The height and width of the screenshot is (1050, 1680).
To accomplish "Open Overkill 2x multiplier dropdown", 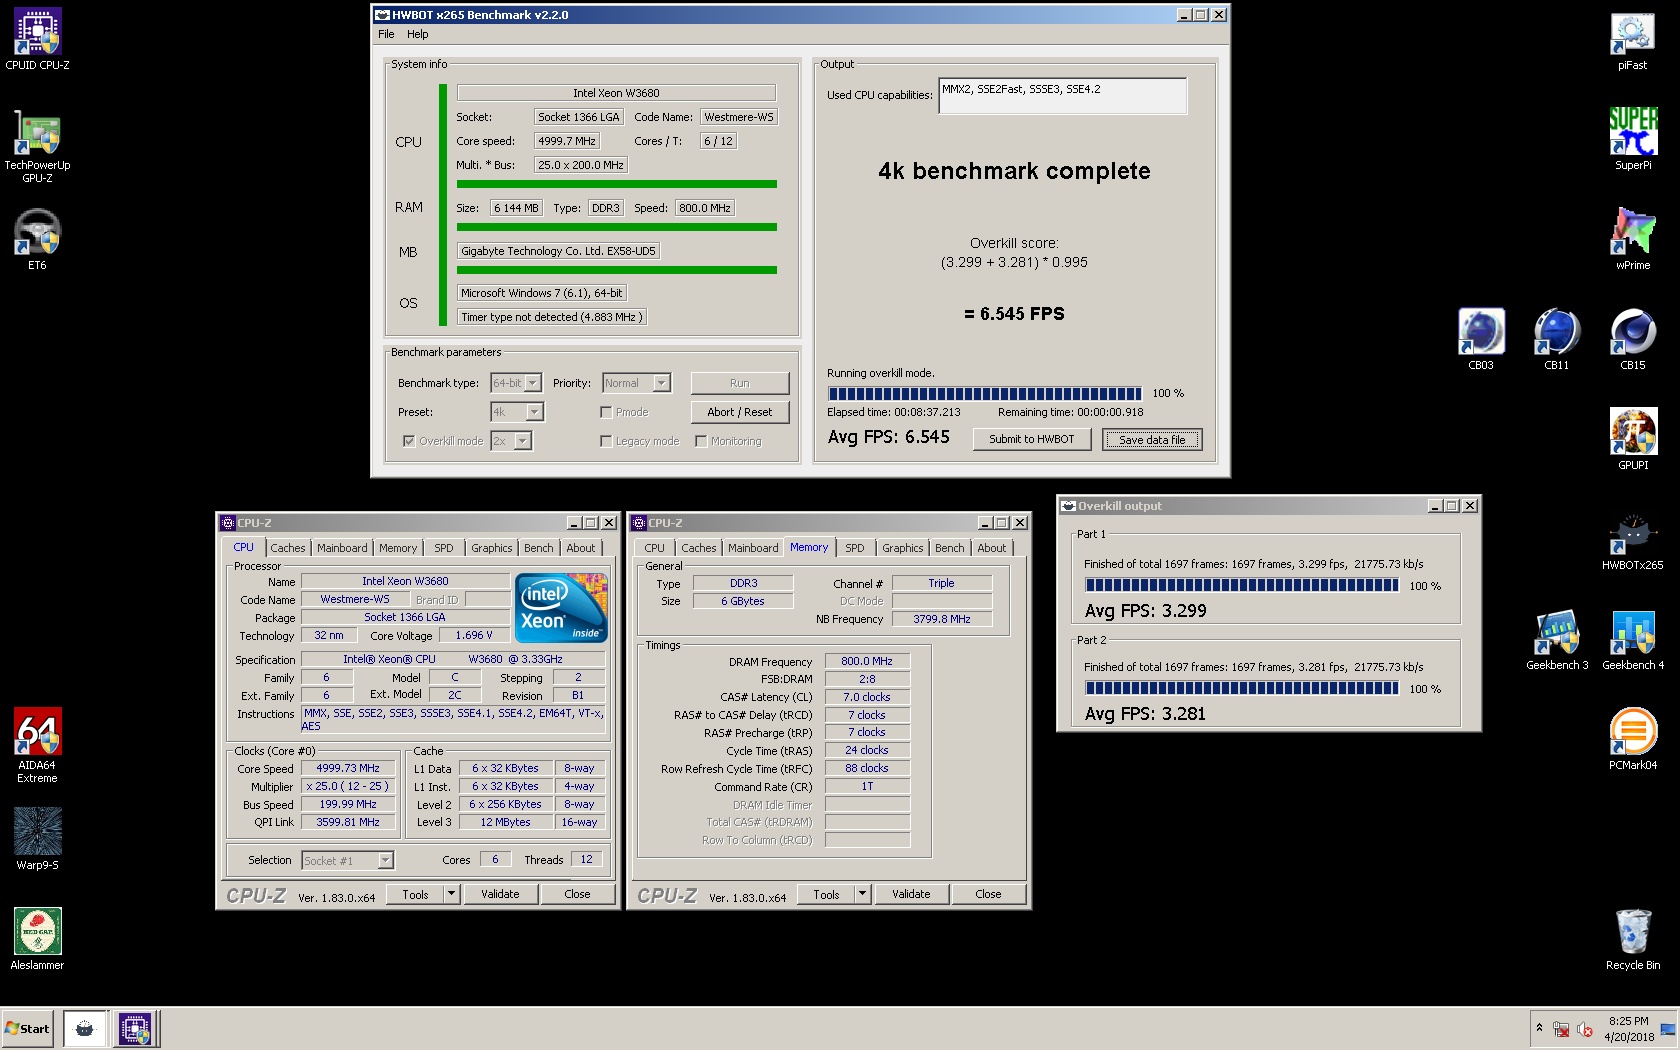I will [x=510, y=441].
